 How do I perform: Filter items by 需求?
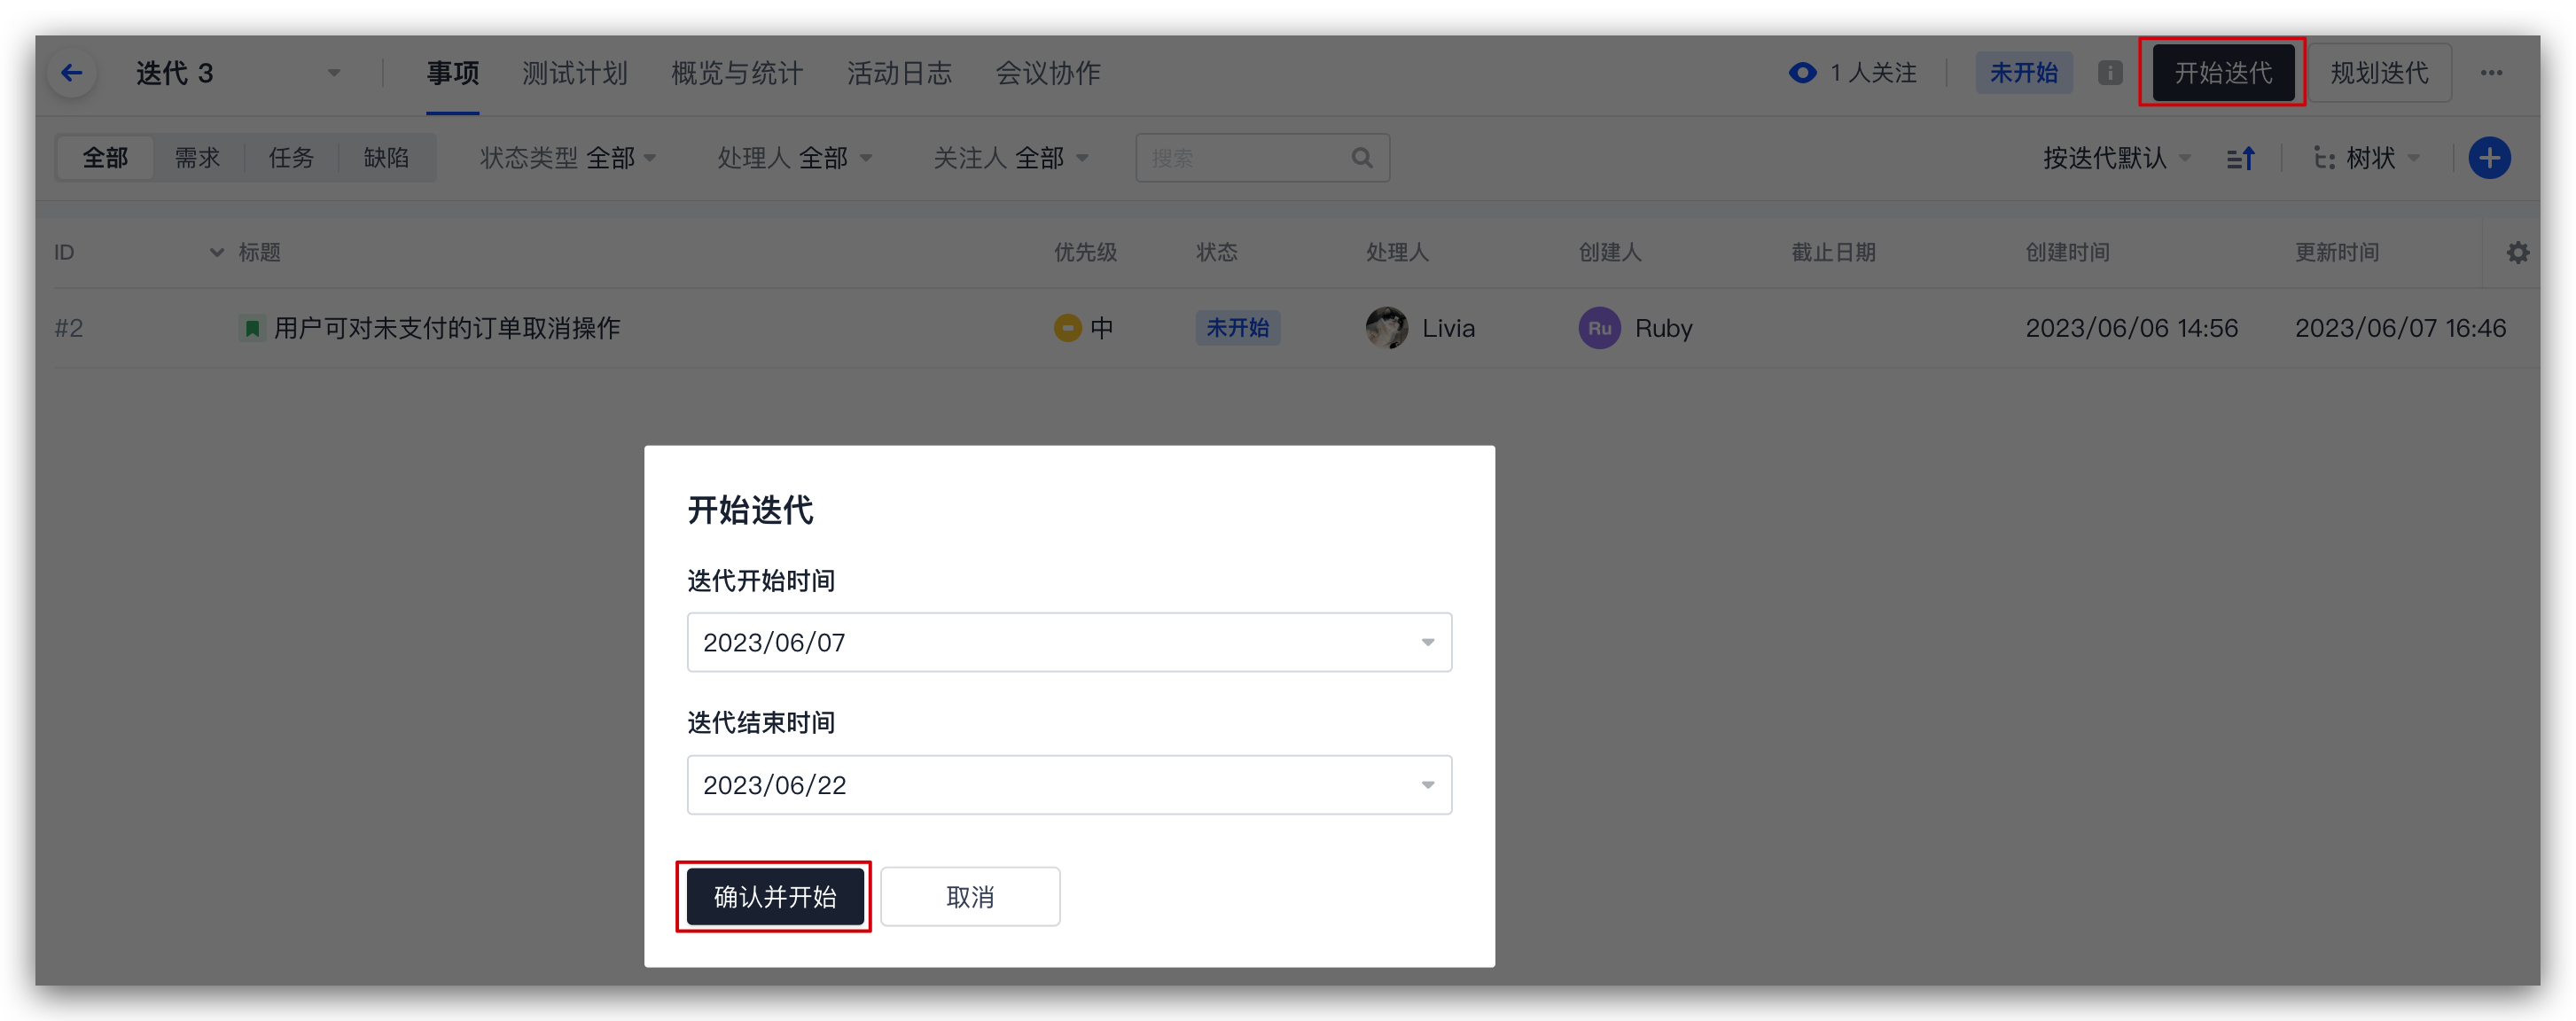pos(197,158)
